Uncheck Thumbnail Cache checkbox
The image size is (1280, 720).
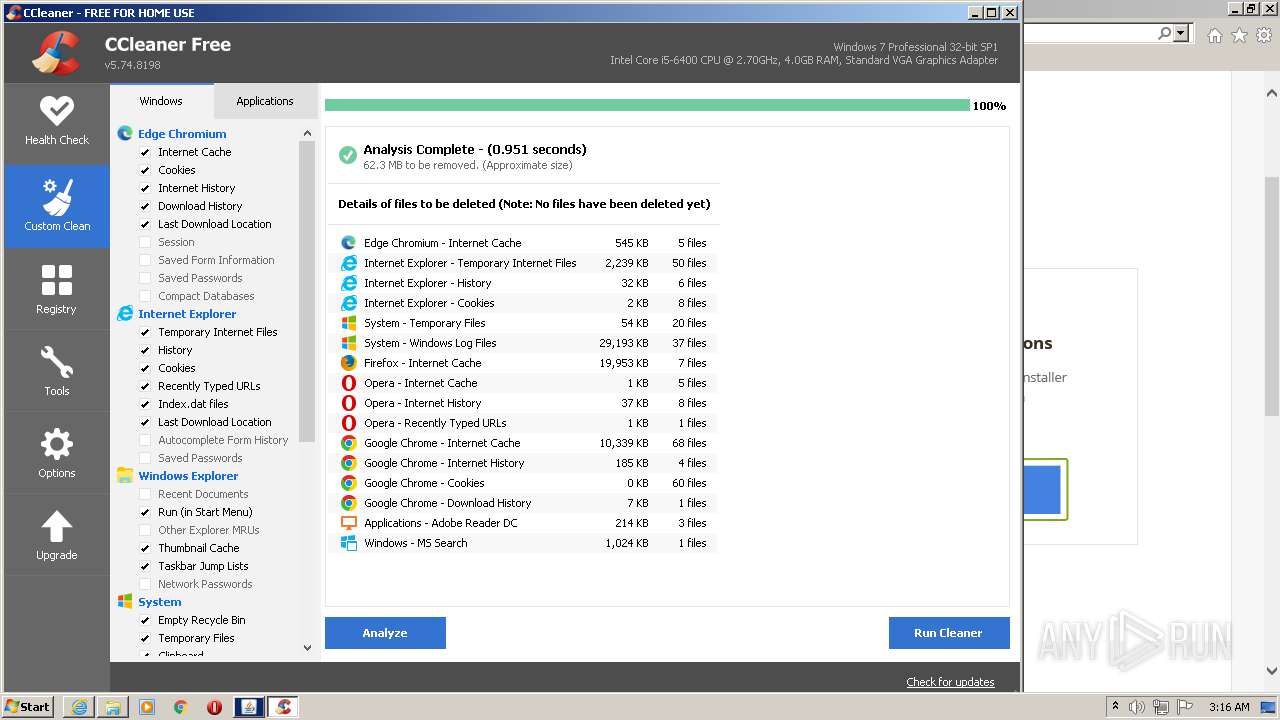click(x=145, y=548)
